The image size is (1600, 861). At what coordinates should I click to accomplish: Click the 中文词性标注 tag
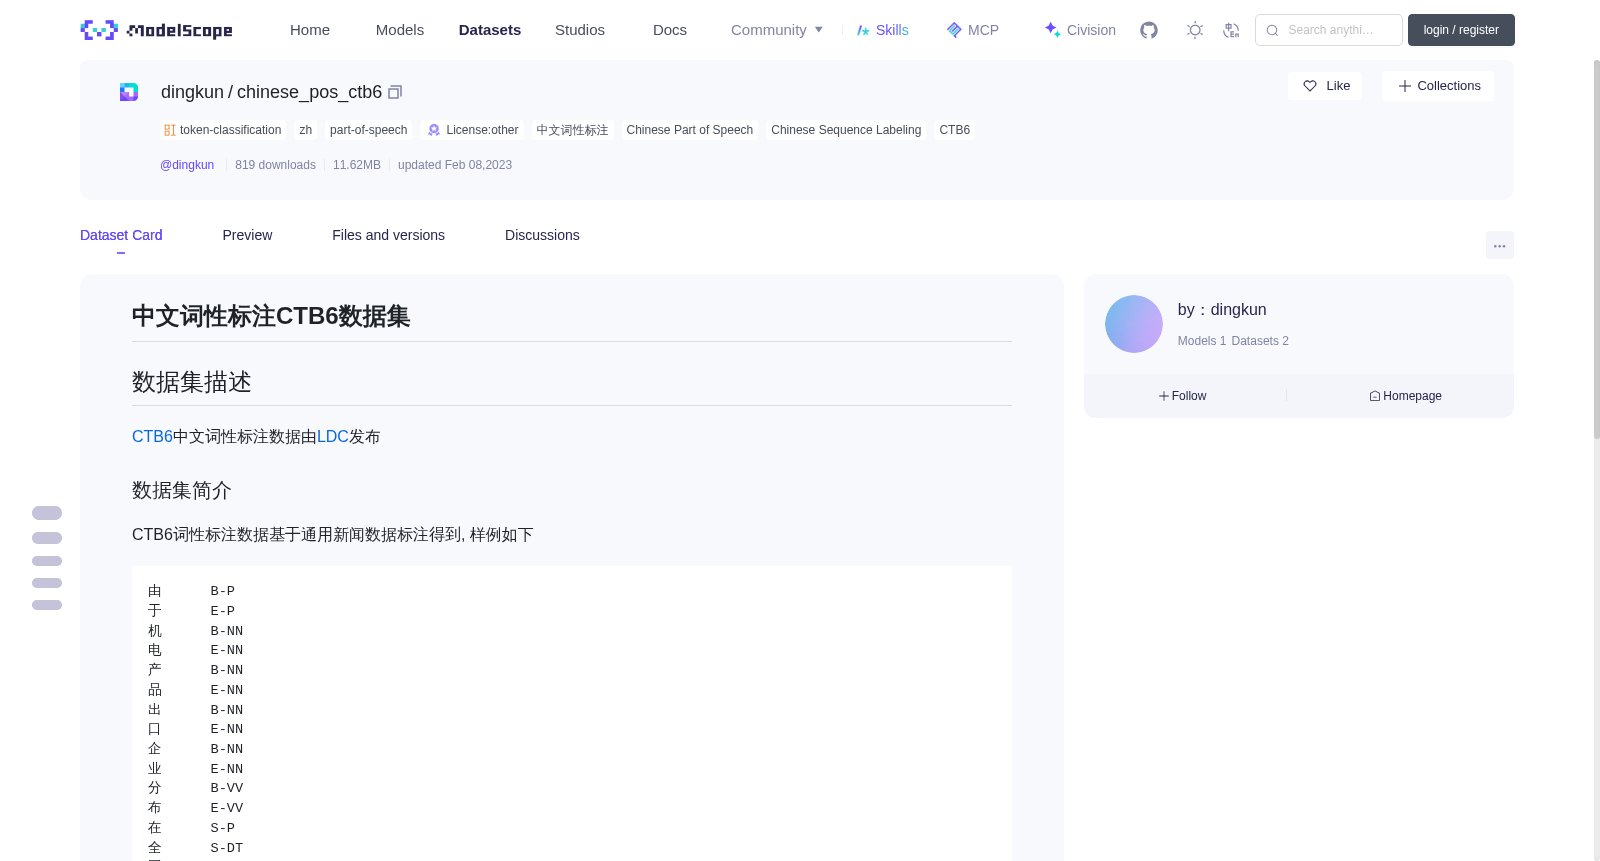[572, 130]
